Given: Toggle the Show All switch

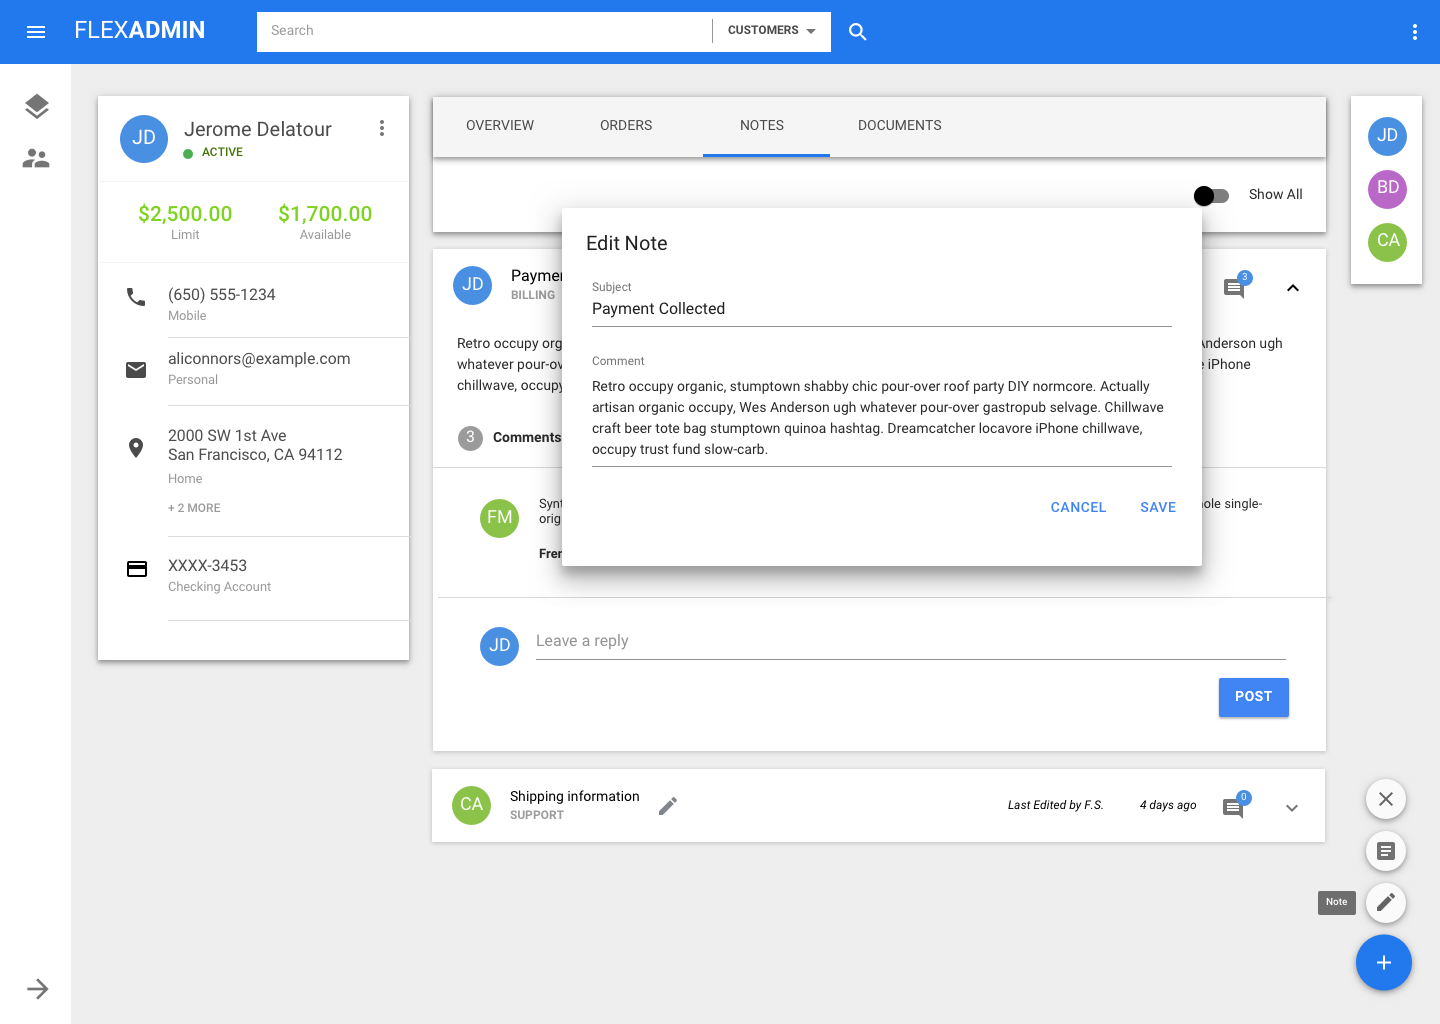Looking at the screenshot, I should [1211, 196].
